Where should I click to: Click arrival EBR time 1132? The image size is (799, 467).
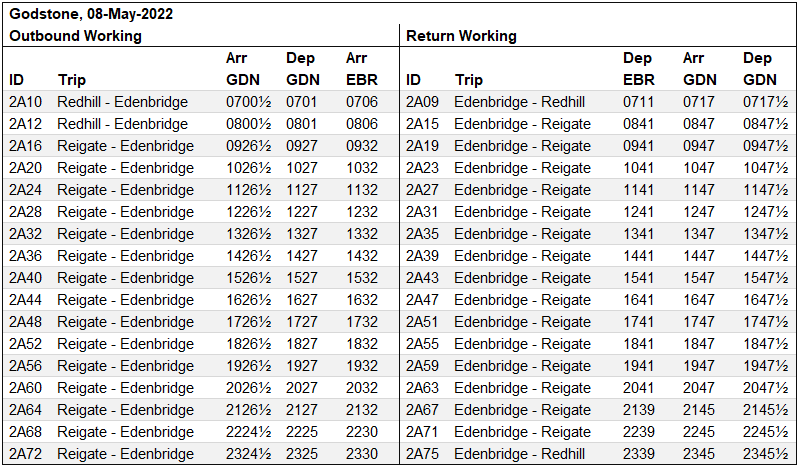[x=362, y=190]
